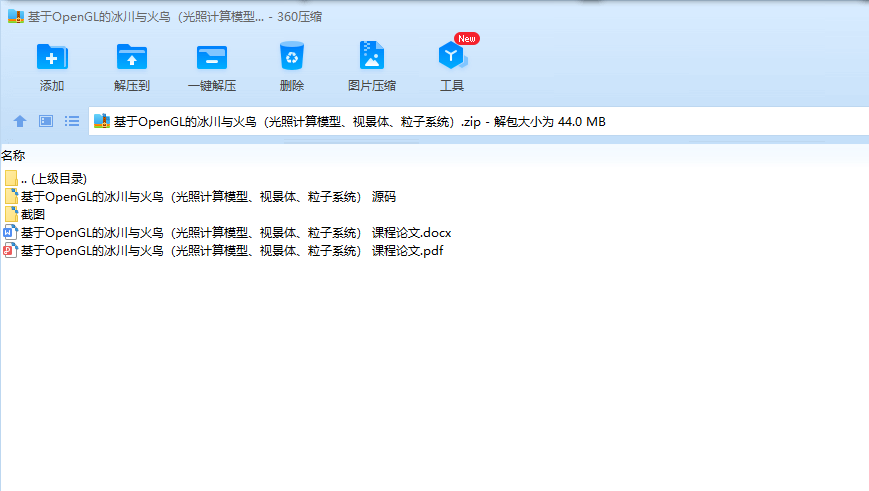Select the .. (上级目录) row
The height and width of the screenshot is (491, 869).
pyautogui.click(x=54, y=178)
